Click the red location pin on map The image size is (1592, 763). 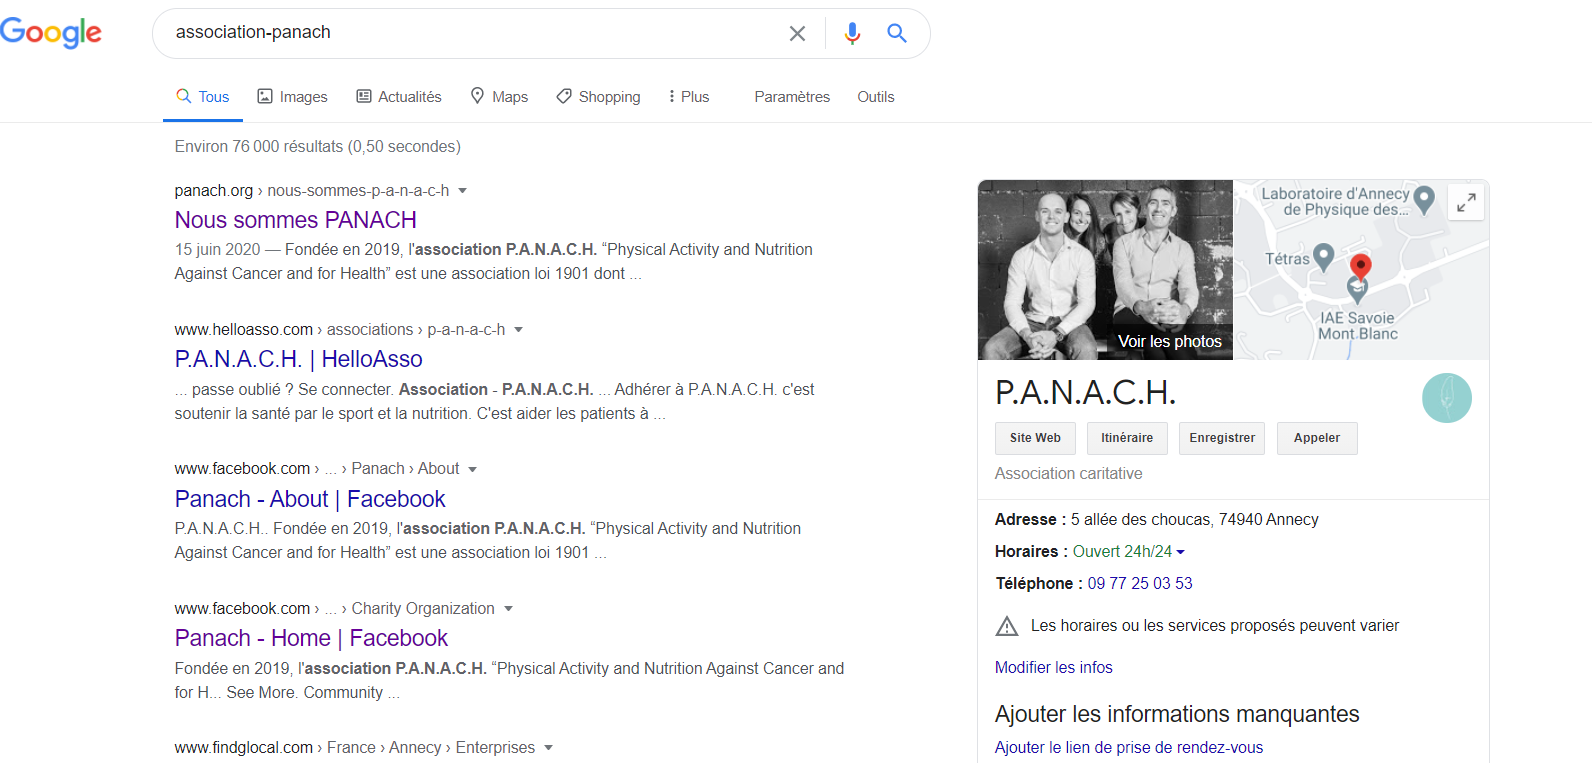1360,266
